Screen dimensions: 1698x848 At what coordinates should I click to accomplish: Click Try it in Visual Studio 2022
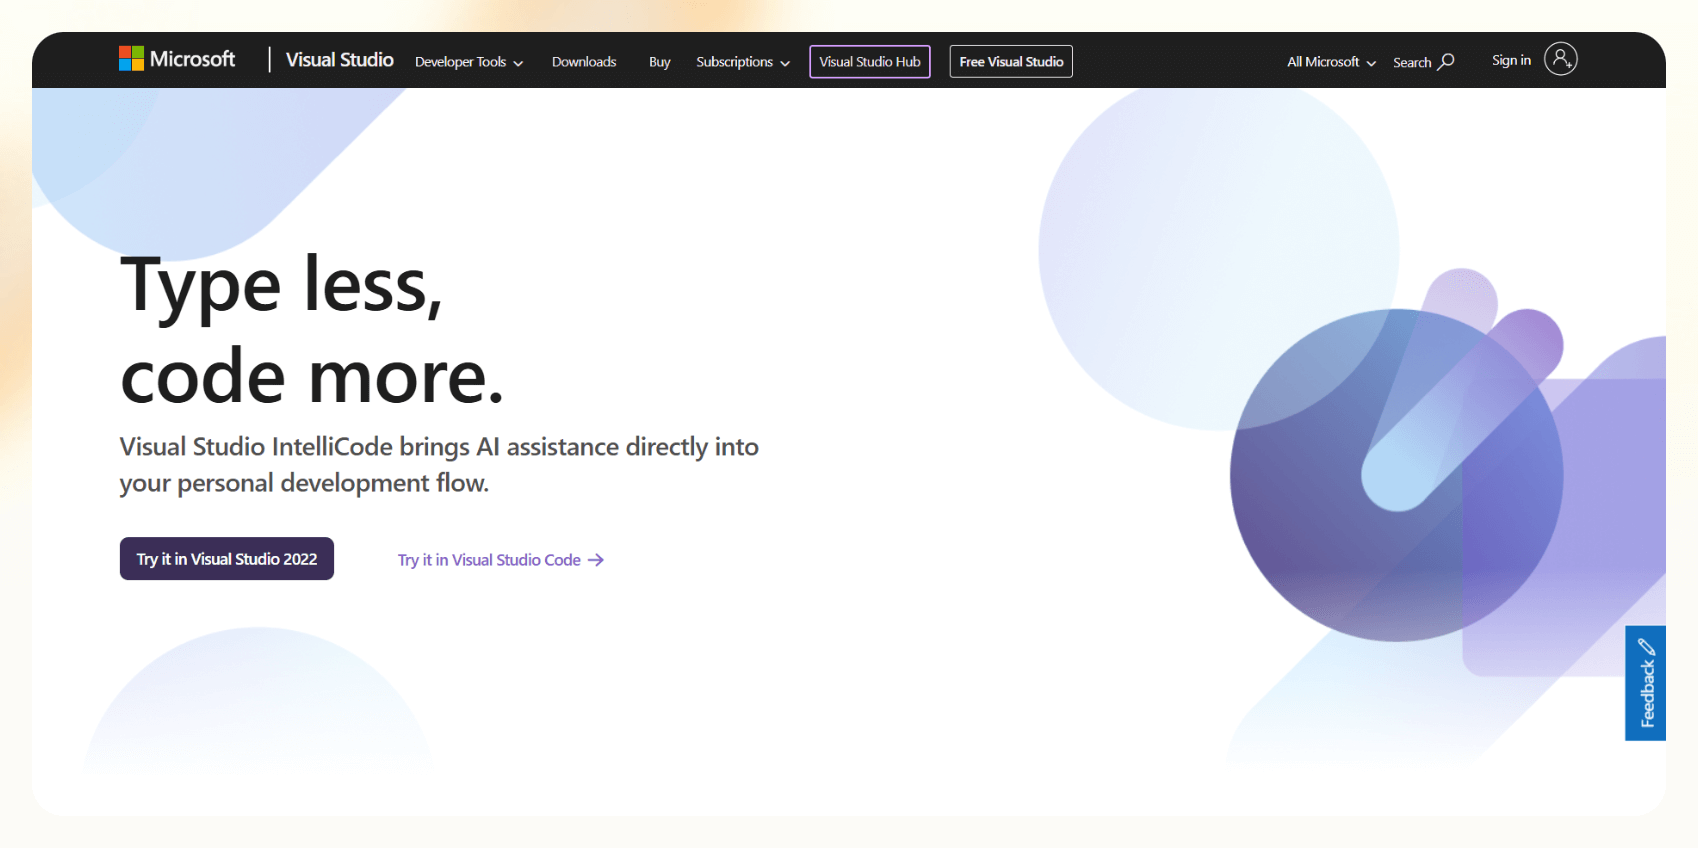point(227,559)
